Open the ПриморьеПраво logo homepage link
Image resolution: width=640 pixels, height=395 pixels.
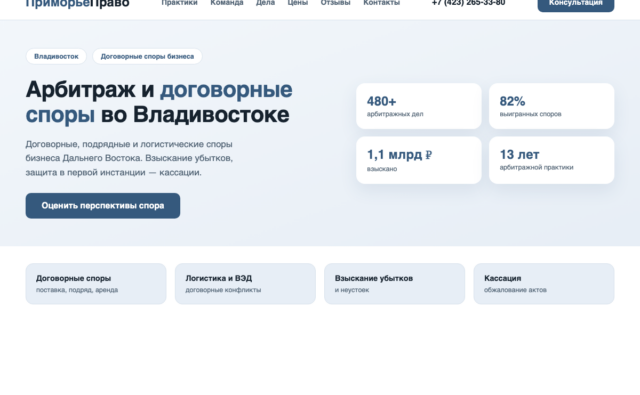78,3
